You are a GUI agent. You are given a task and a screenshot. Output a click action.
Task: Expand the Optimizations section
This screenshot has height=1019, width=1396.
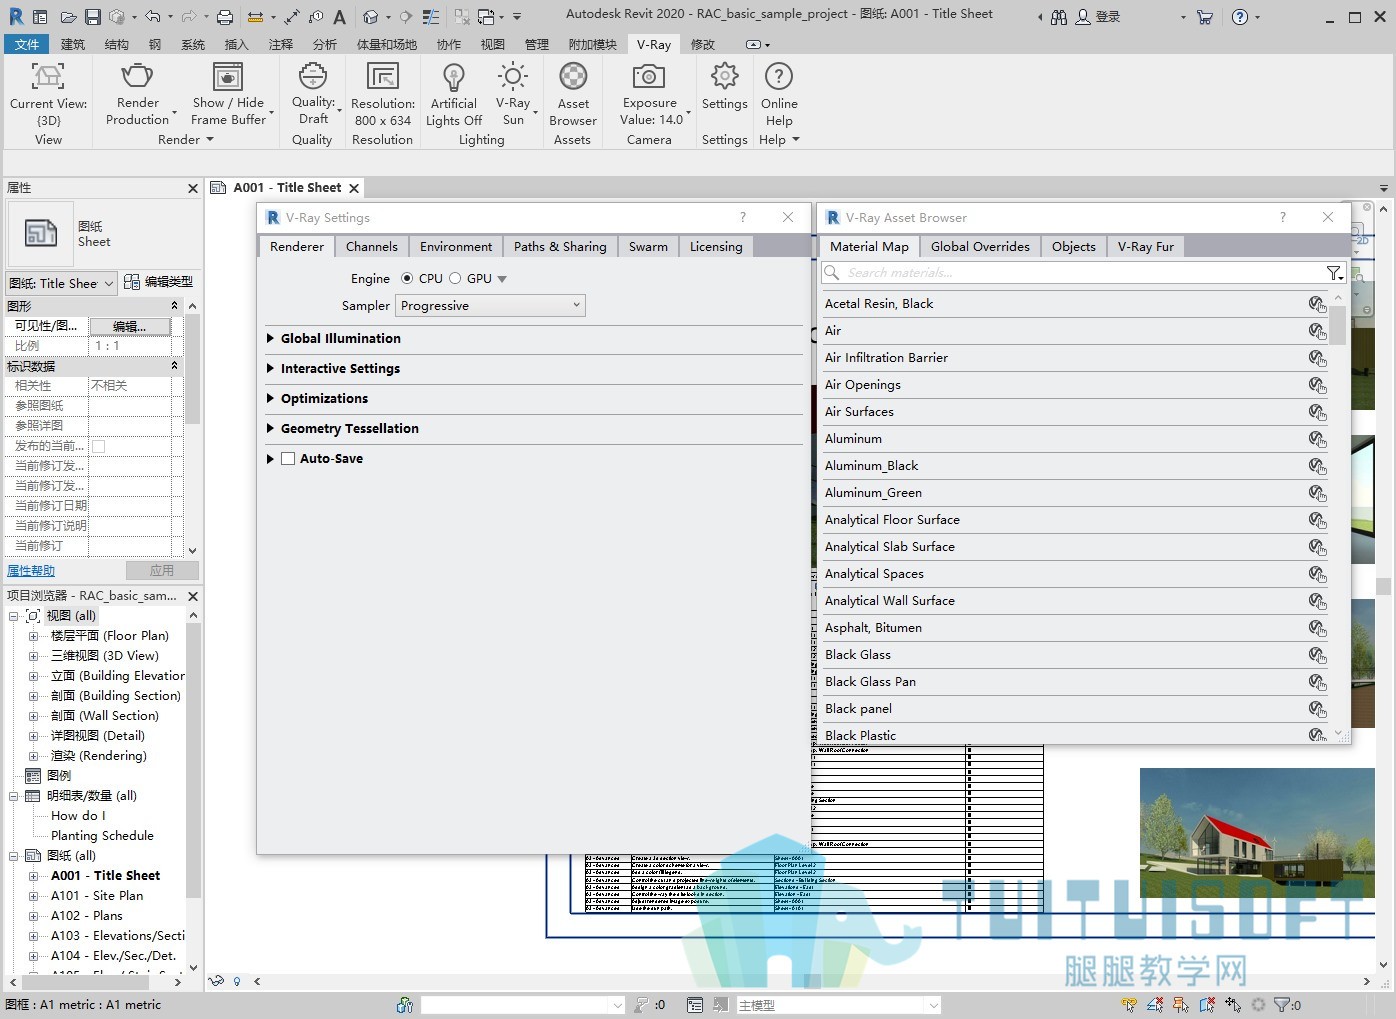[x=271, y=399]
